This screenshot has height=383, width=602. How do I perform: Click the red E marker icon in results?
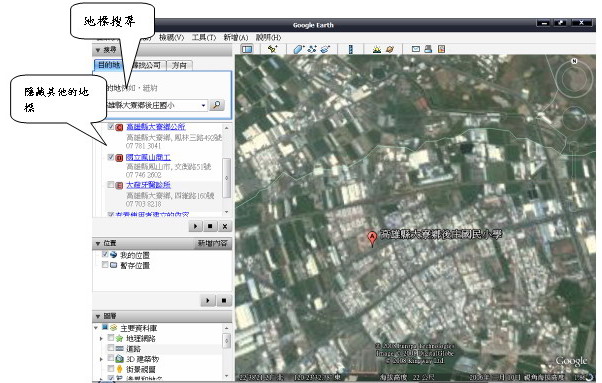119,185
